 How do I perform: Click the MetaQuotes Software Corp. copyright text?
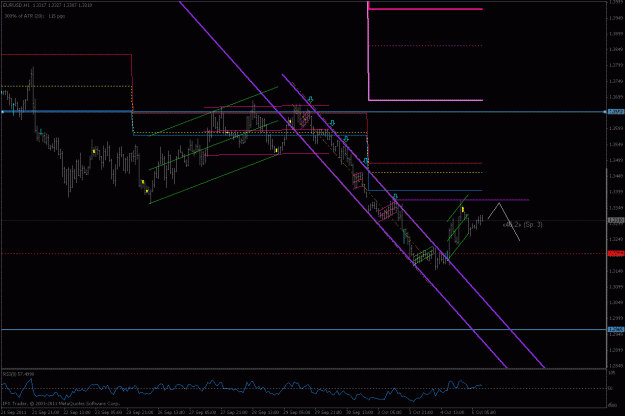point(61,404)
